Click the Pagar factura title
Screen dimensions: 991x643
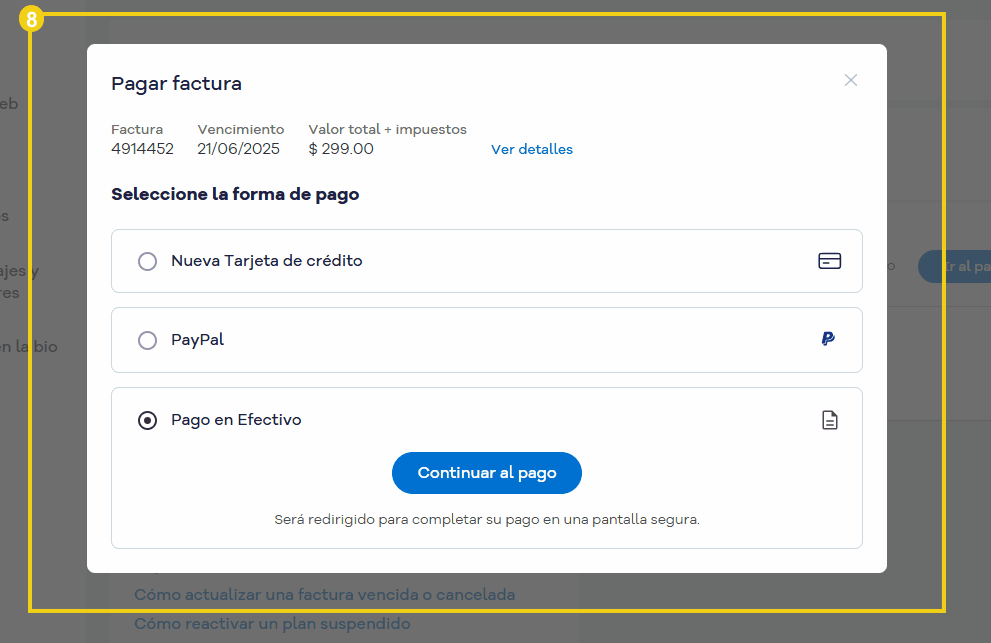click(x=176, y=83)
